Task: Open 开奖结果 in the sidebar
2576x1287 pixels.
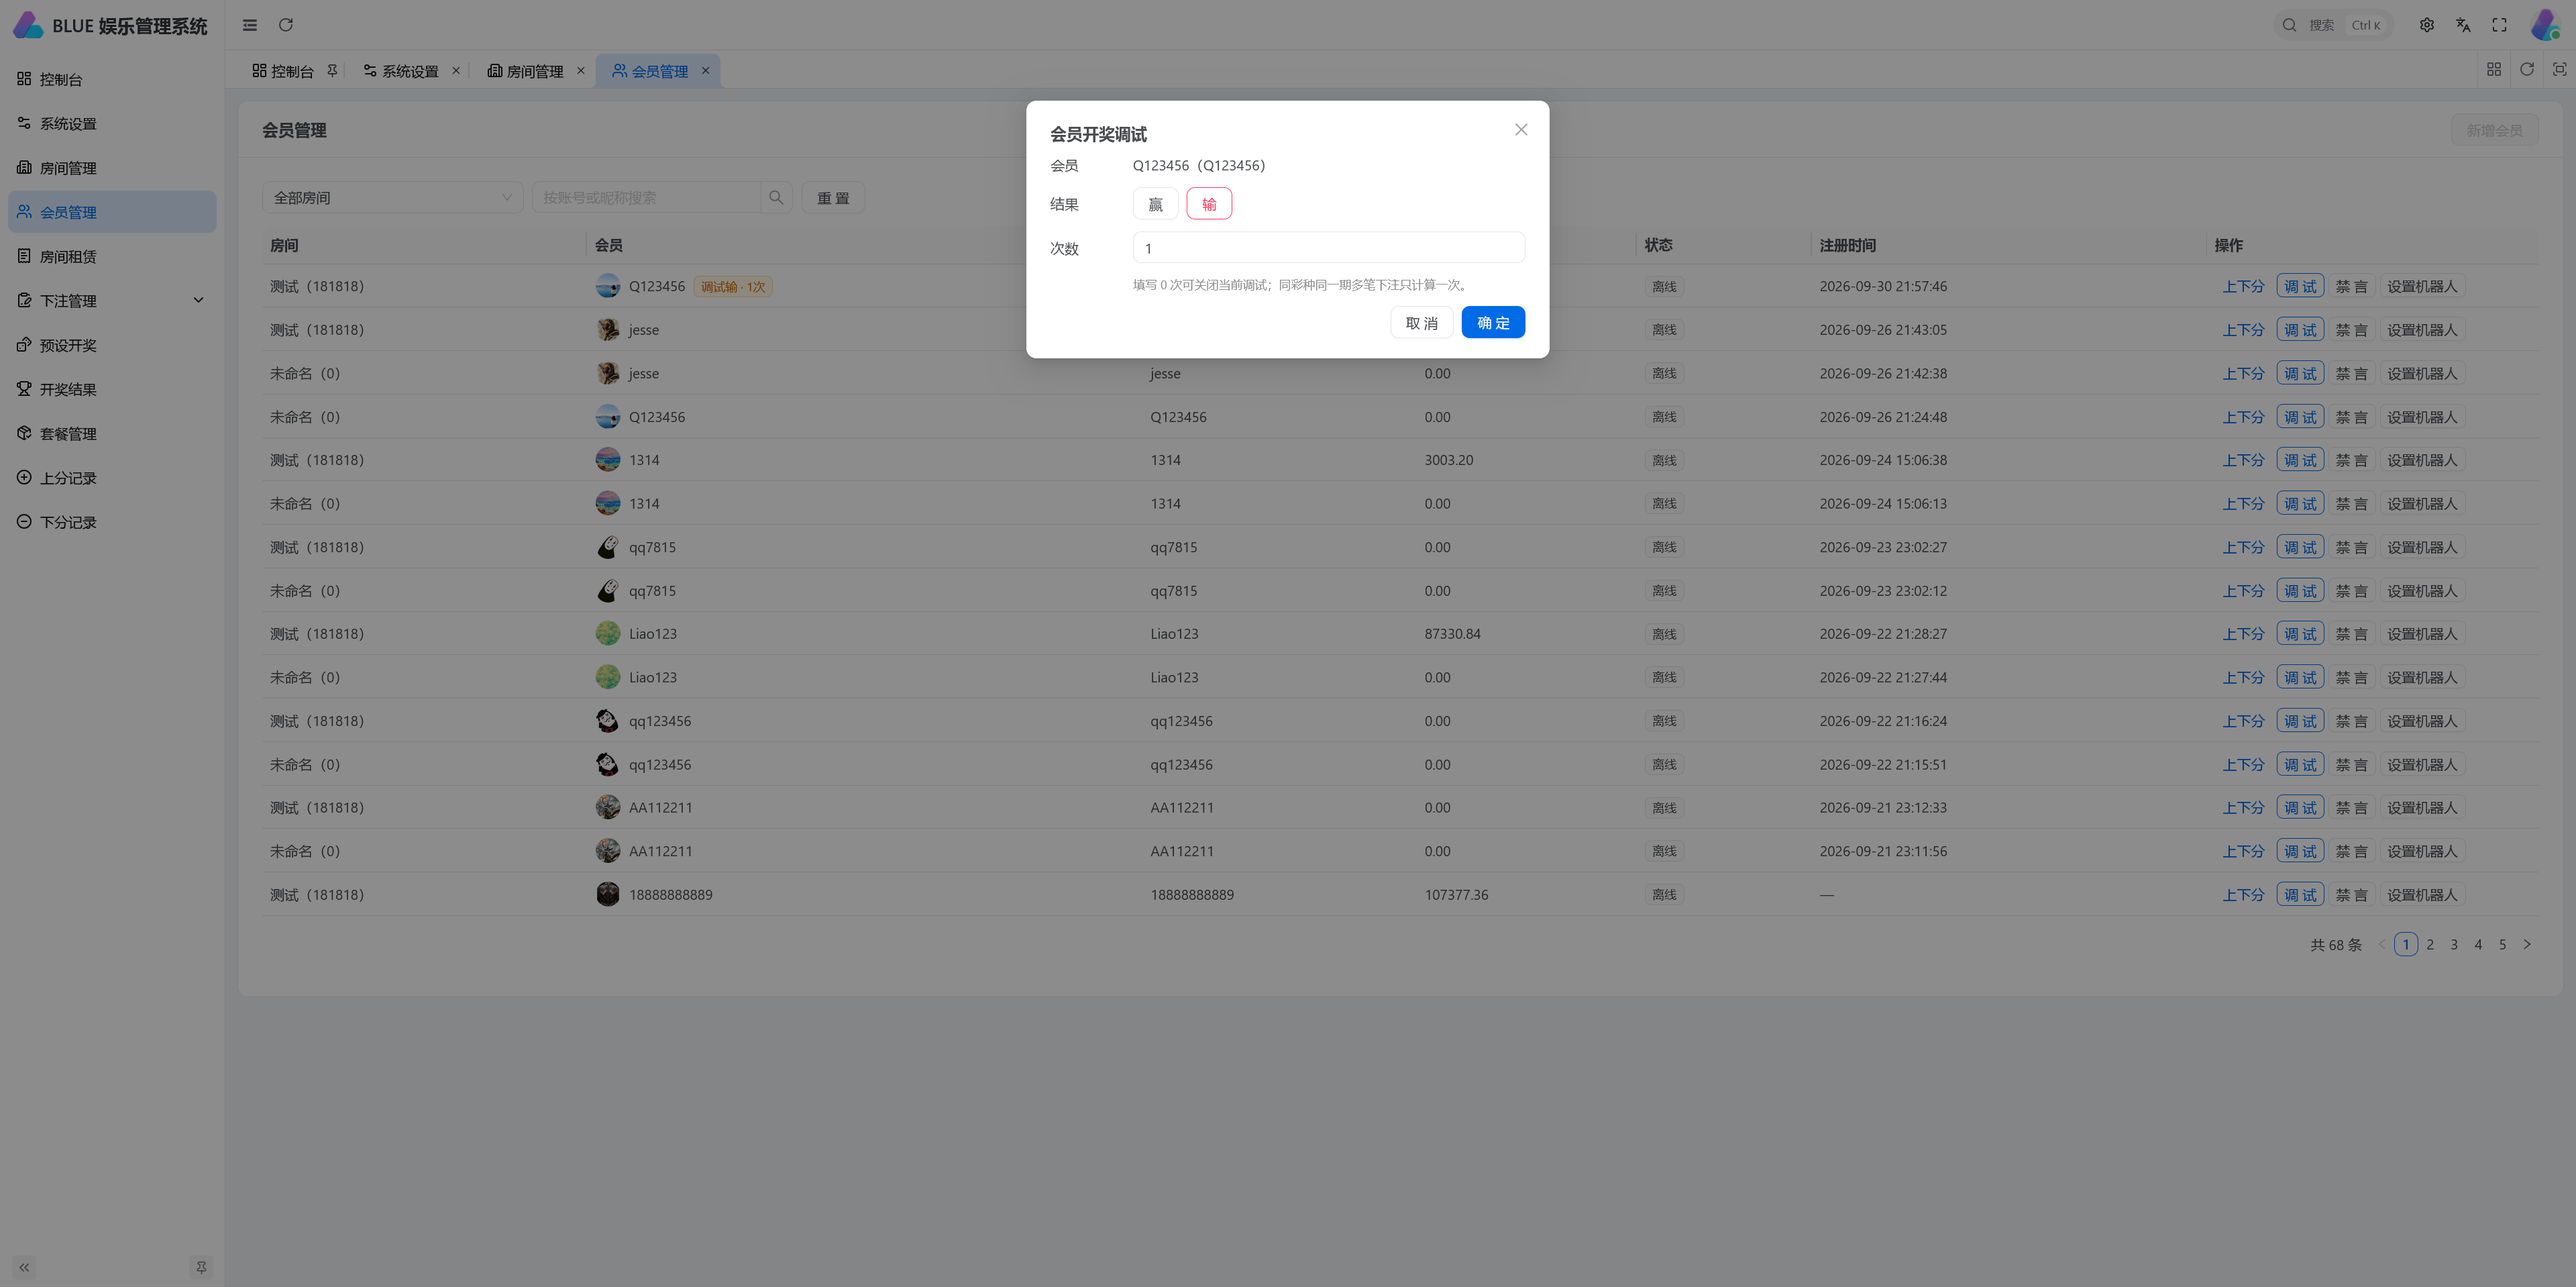Action: click(x=112, y=389)
